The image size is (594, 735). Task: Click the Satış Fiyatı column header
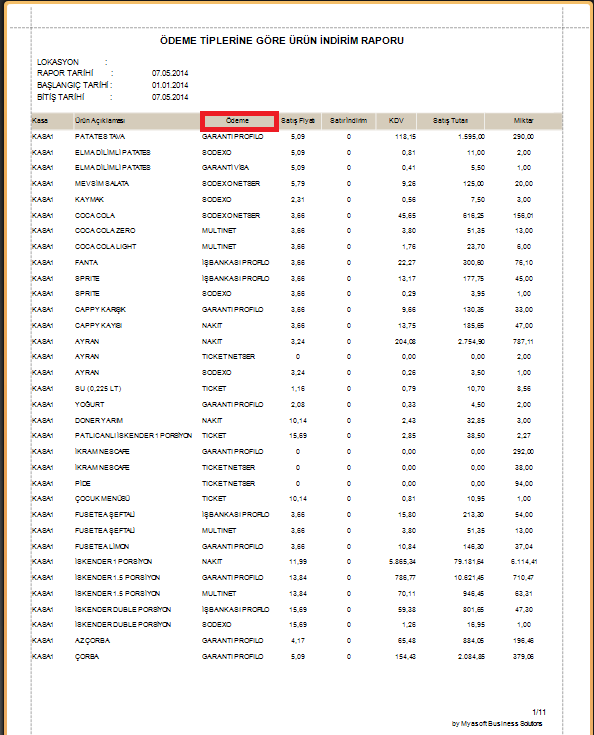click(x=298, y=120)
